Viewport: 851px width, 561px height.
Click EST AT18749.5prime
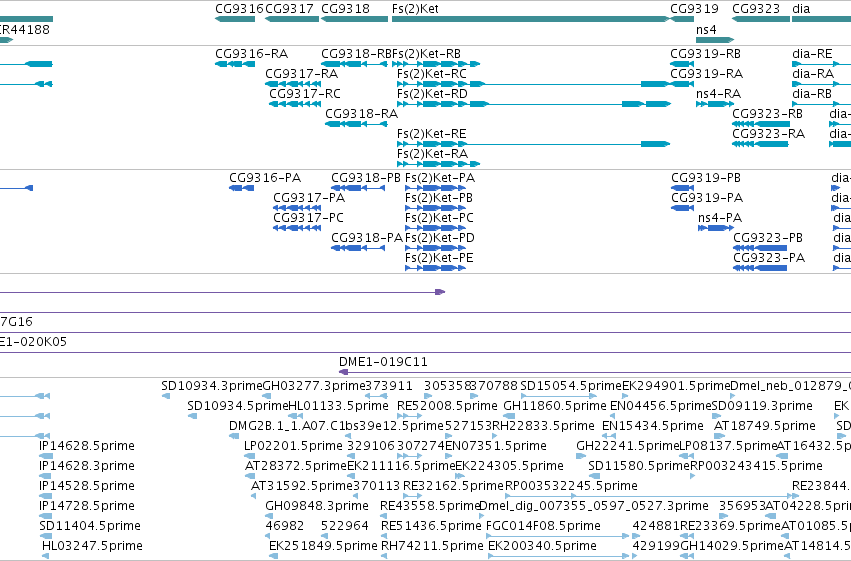coord(719,436)
